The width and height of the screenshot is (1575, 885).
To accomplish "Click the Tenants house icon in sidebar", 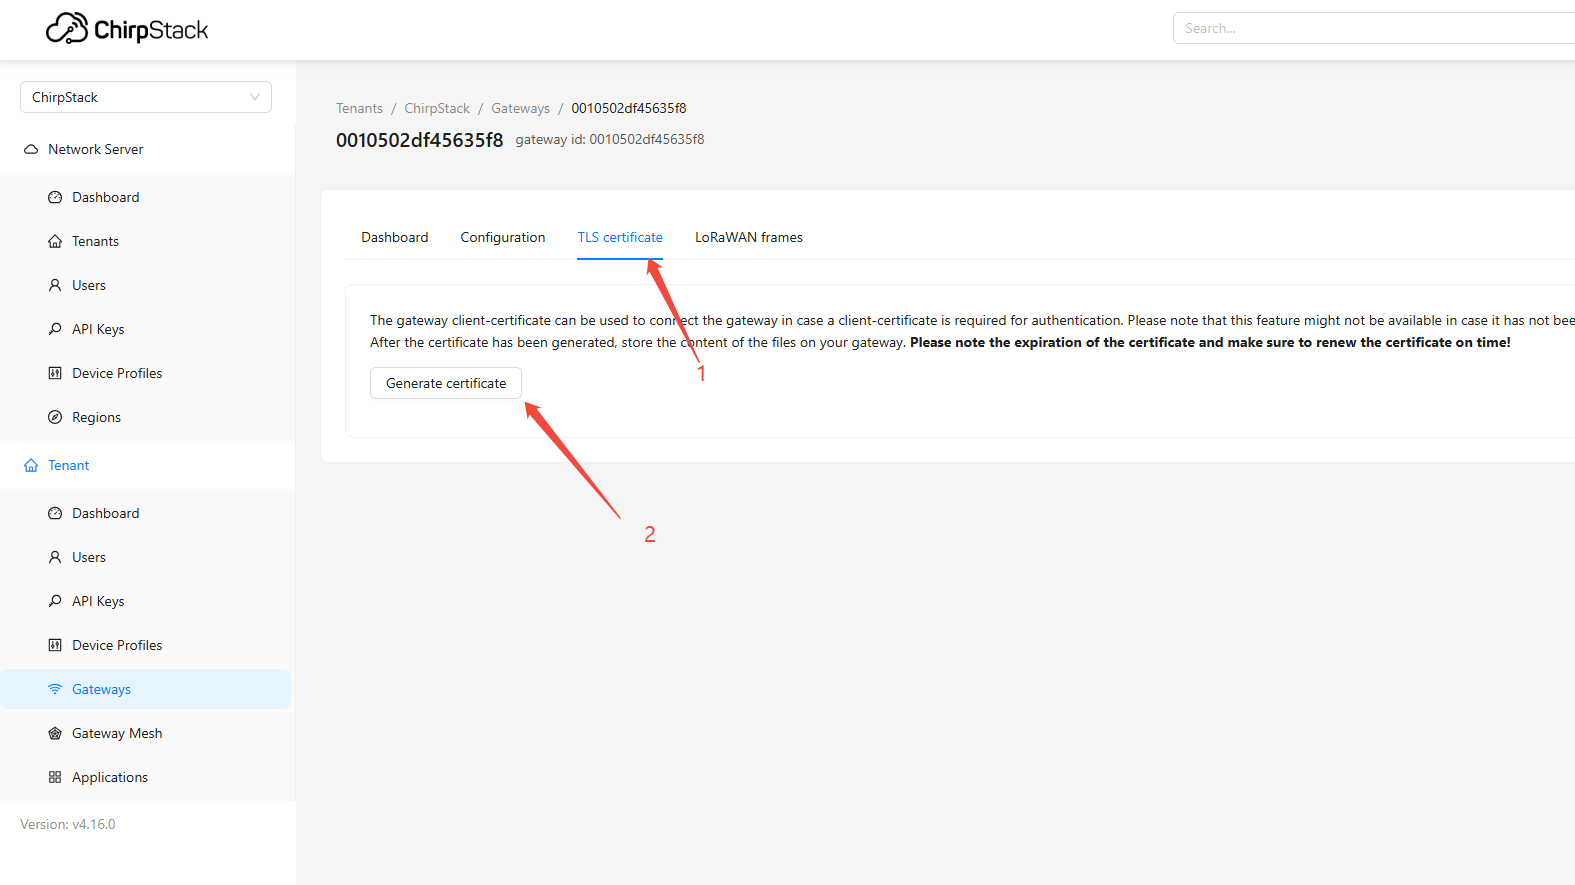I will point(55,241).
